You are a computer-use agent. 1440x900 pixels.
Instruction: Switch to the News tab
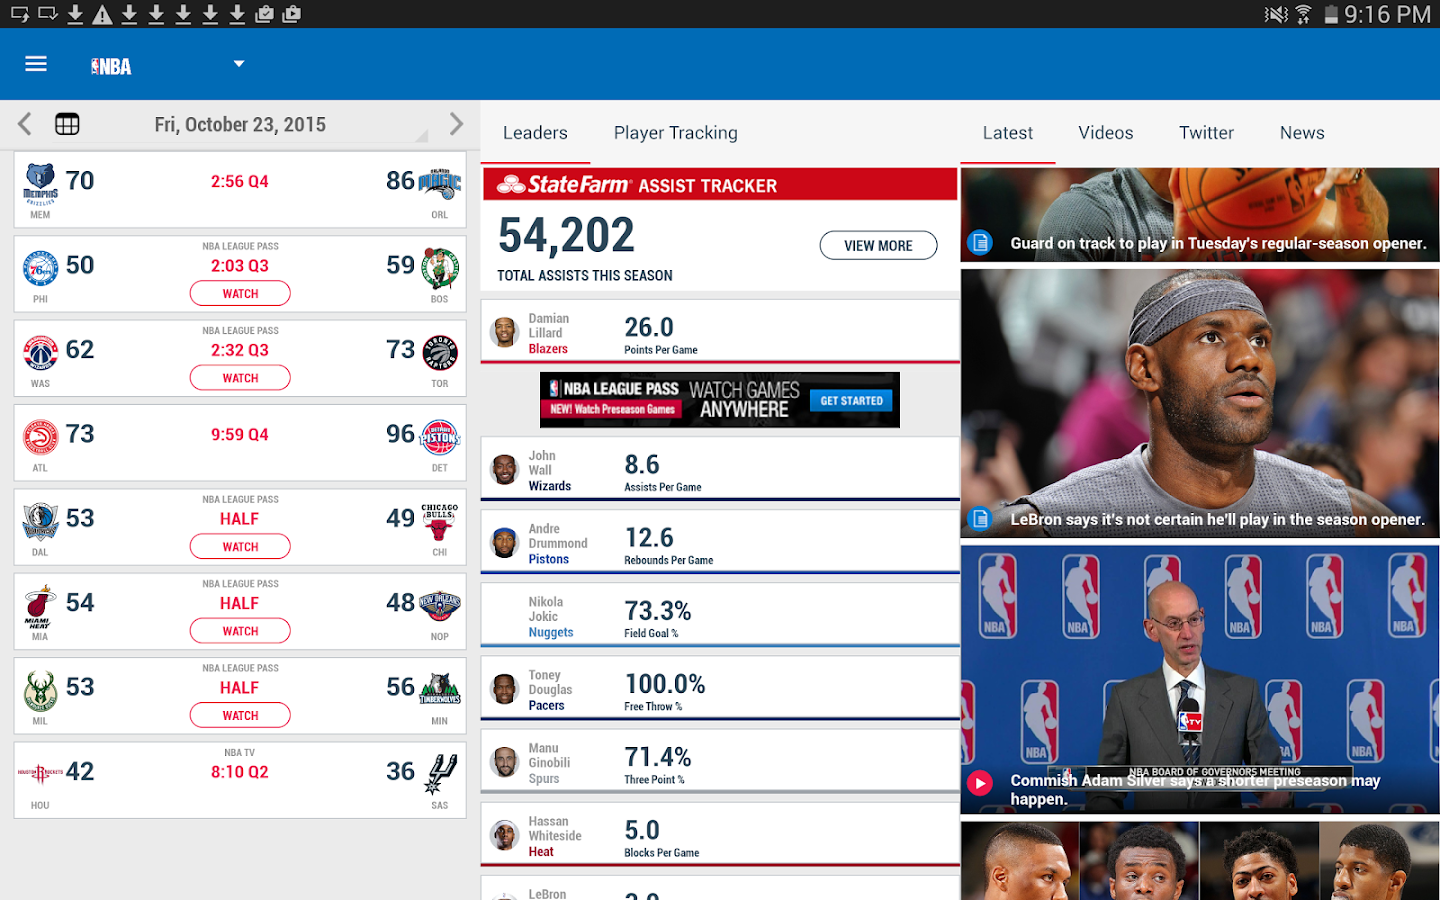coord(1302,133)
